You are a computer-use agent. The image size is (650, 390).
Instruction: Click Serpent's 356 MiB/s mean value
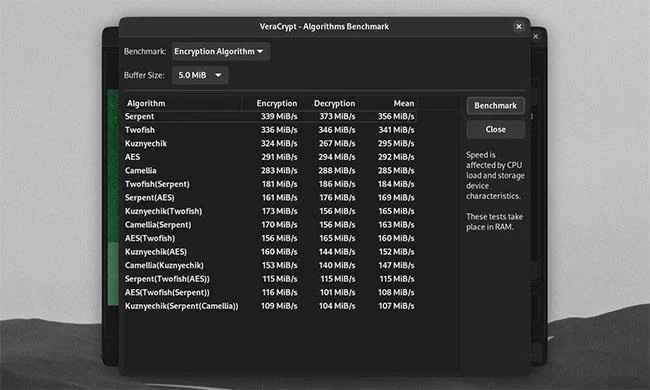pos(396,116)
